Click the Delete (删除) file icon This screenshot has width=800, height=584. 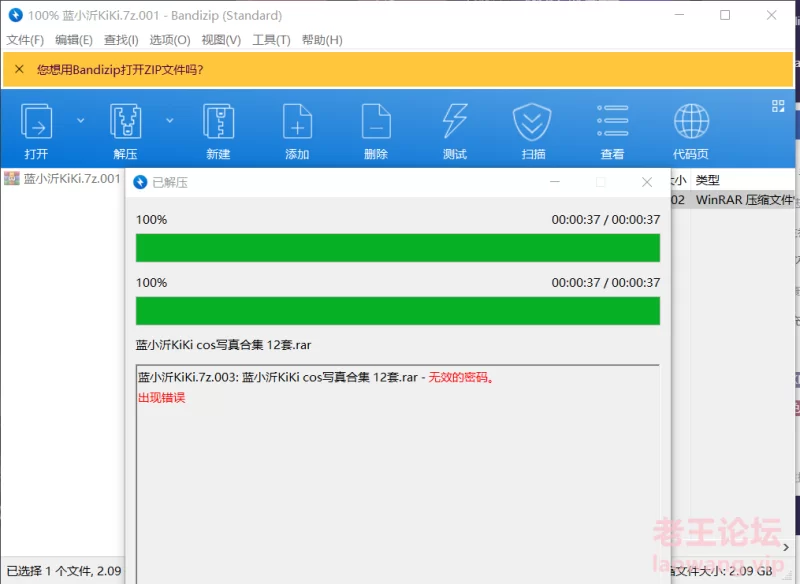tap(376, 121)
